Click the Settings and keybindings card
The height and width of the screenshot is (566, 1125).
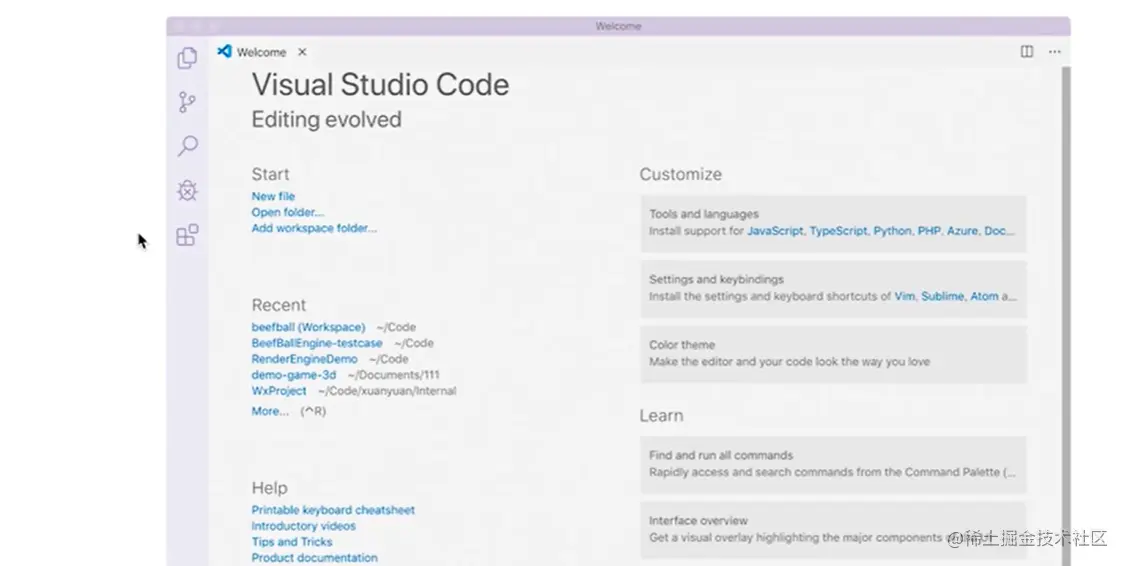click(x=833, y=288)
